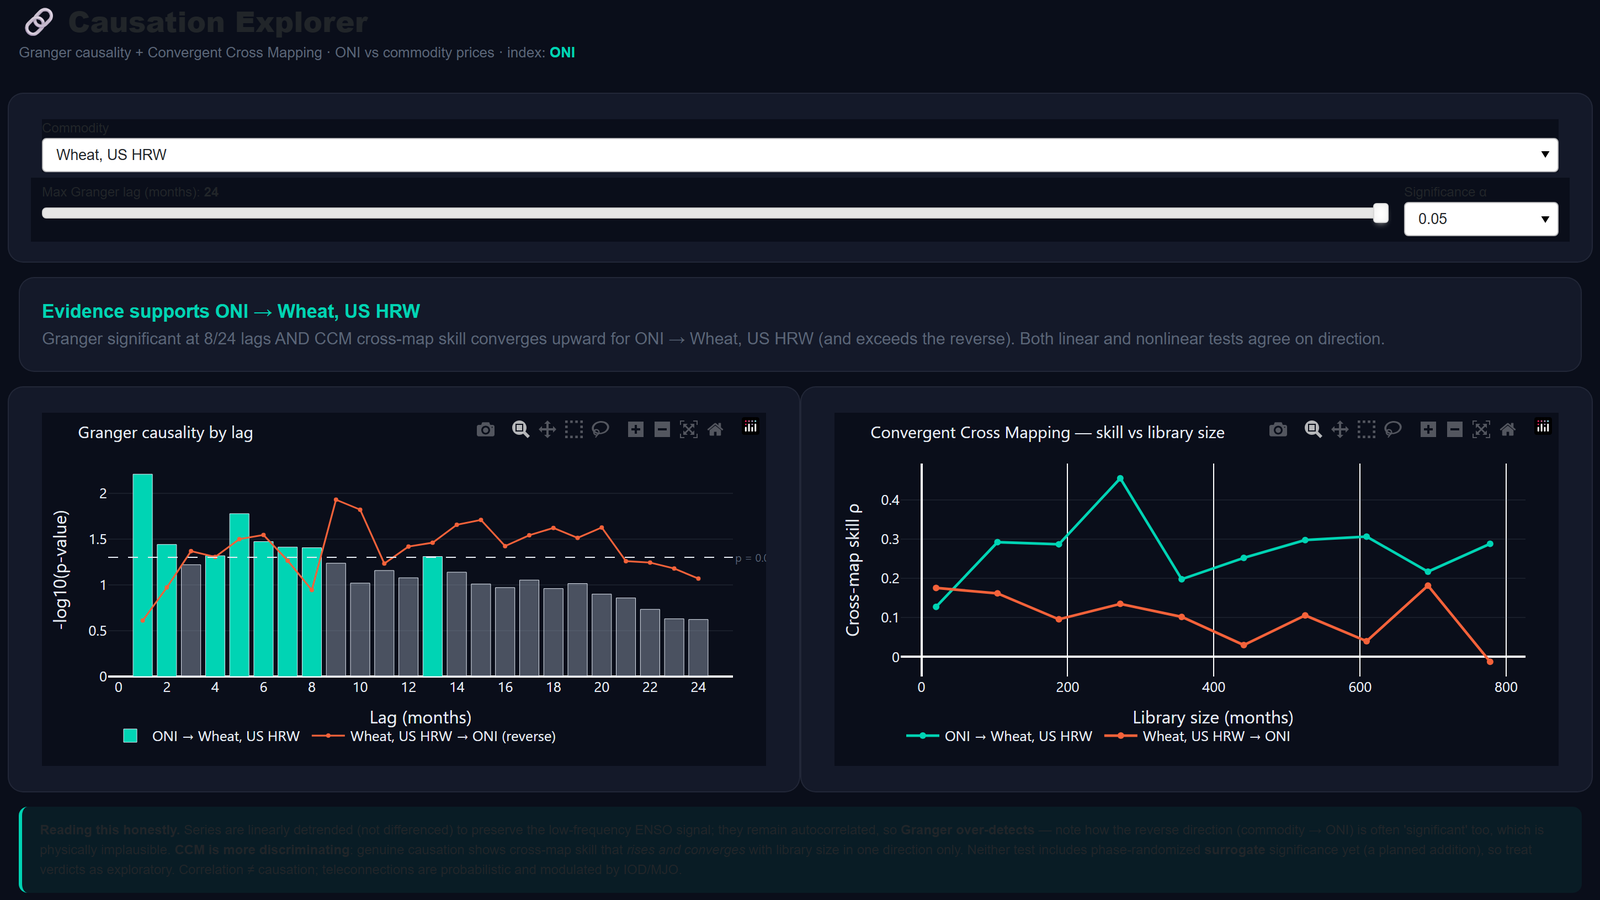
Task: Reset axes with home icon in Granger chart
Action: [715, 429]
